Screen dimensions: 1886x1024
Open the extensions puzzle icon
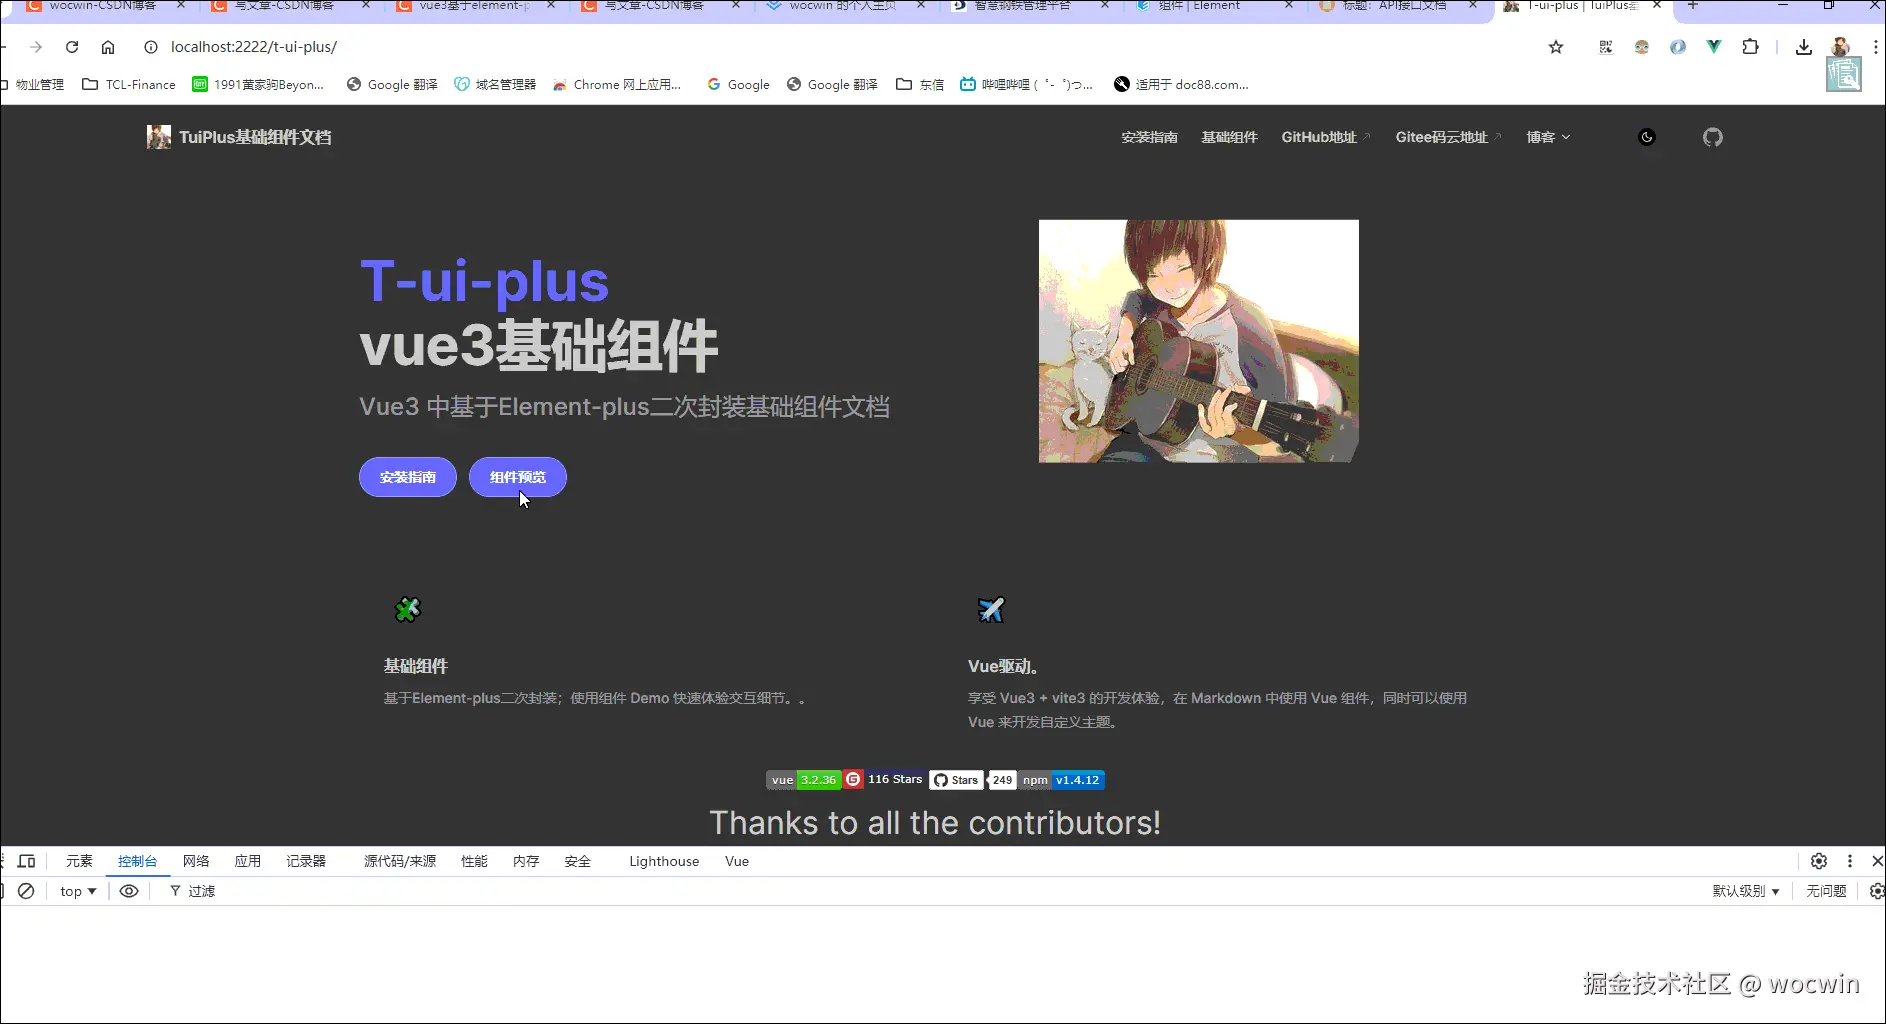pyautogui.click(x=1750, y=47)
